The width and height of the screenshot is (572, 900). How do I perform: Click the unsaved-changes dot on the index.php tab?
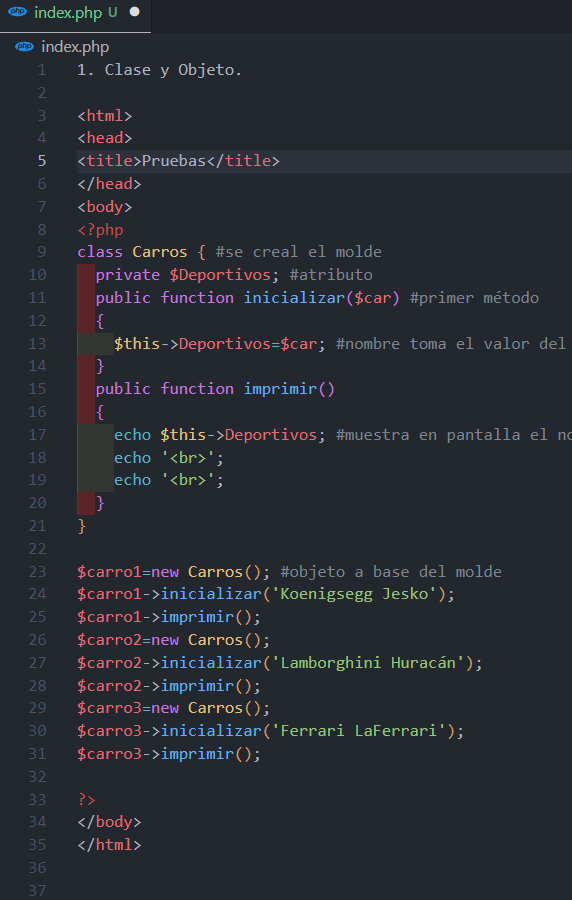tap(134, 12)
